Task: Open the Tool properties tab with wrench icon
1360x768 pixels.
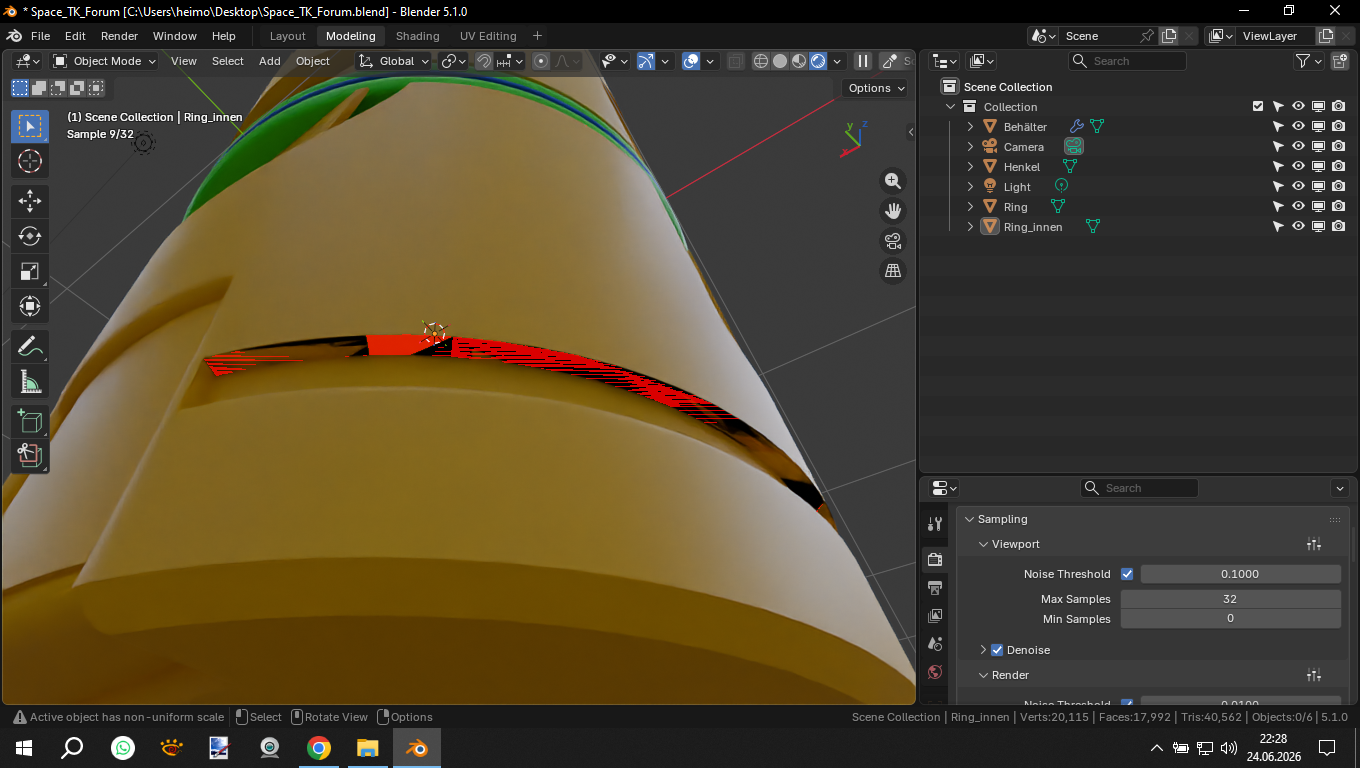Action: [935, 524]
